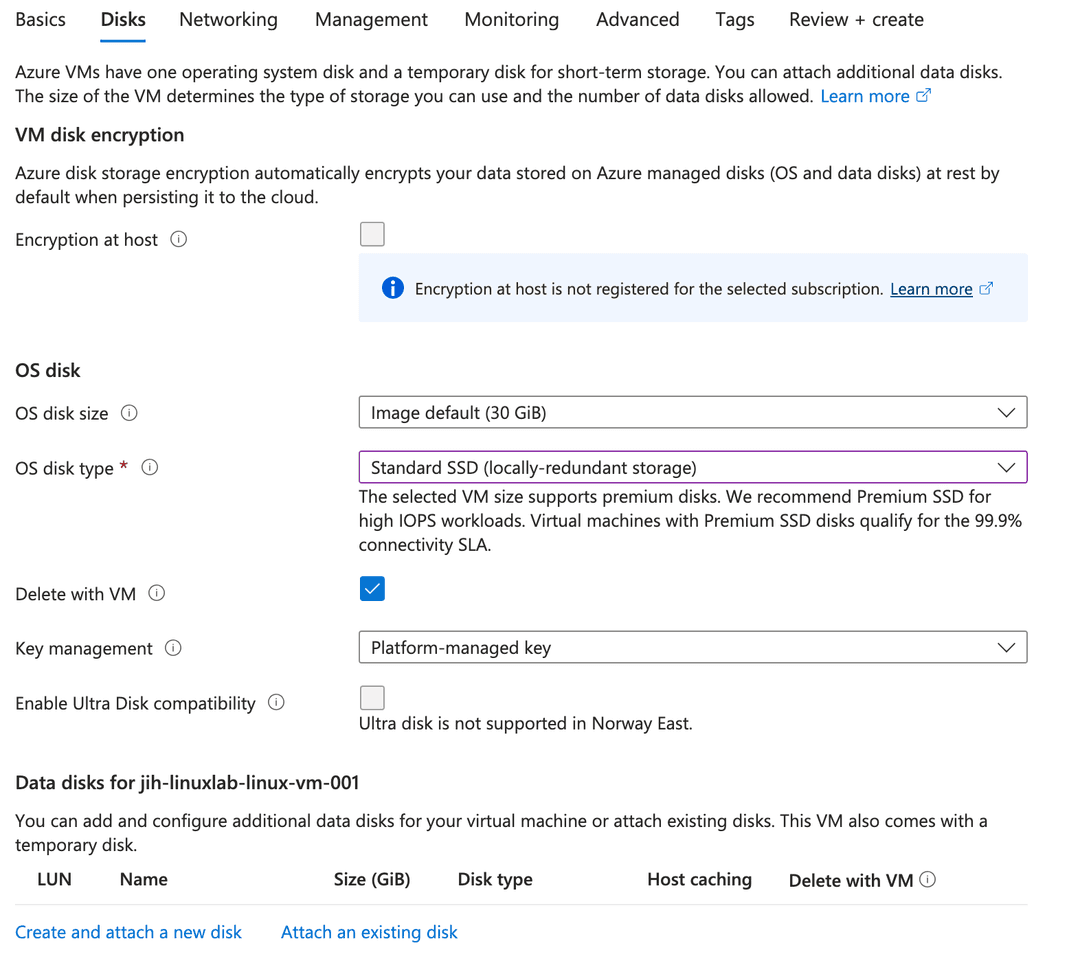The width and height of the screenshot is (1080, 967).
Task: Click info icon beside OS disk type
Action: pos(150,467)
